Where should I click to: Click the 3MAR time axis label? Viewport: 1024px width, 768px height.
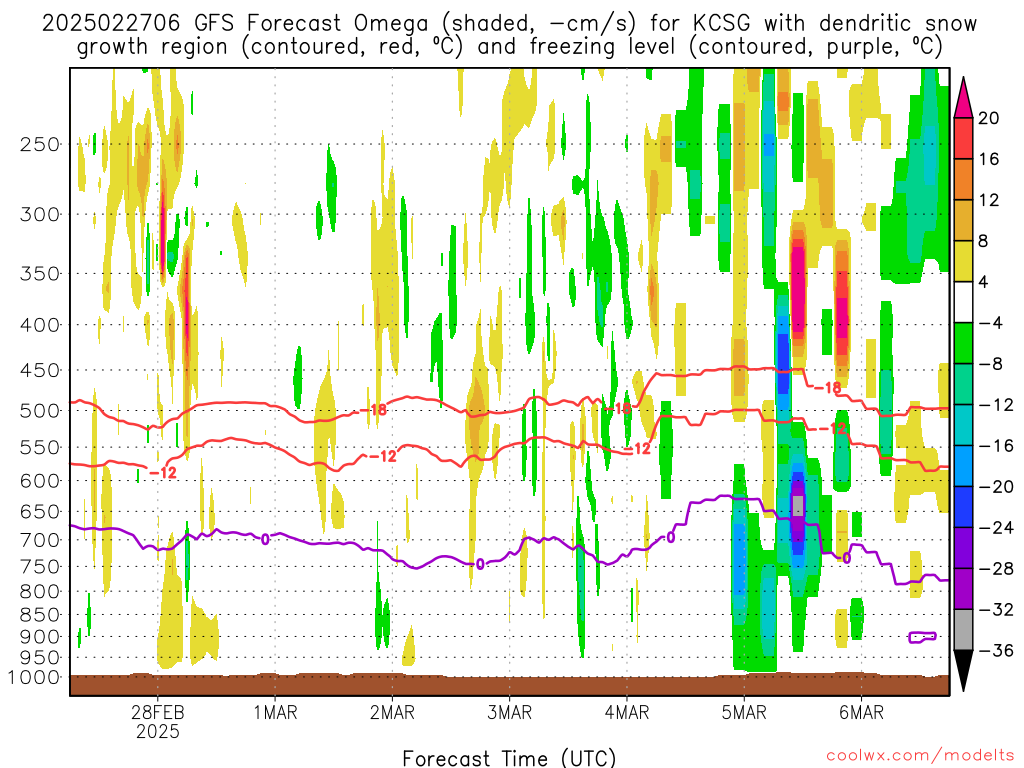509,712
